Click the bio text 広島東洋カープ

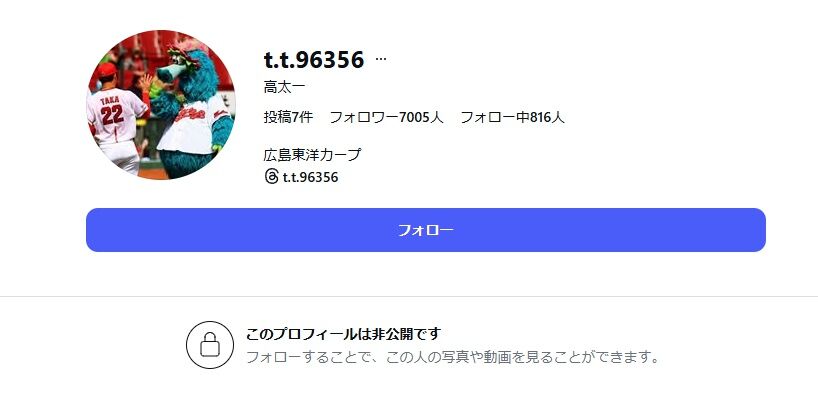[312, 155]
